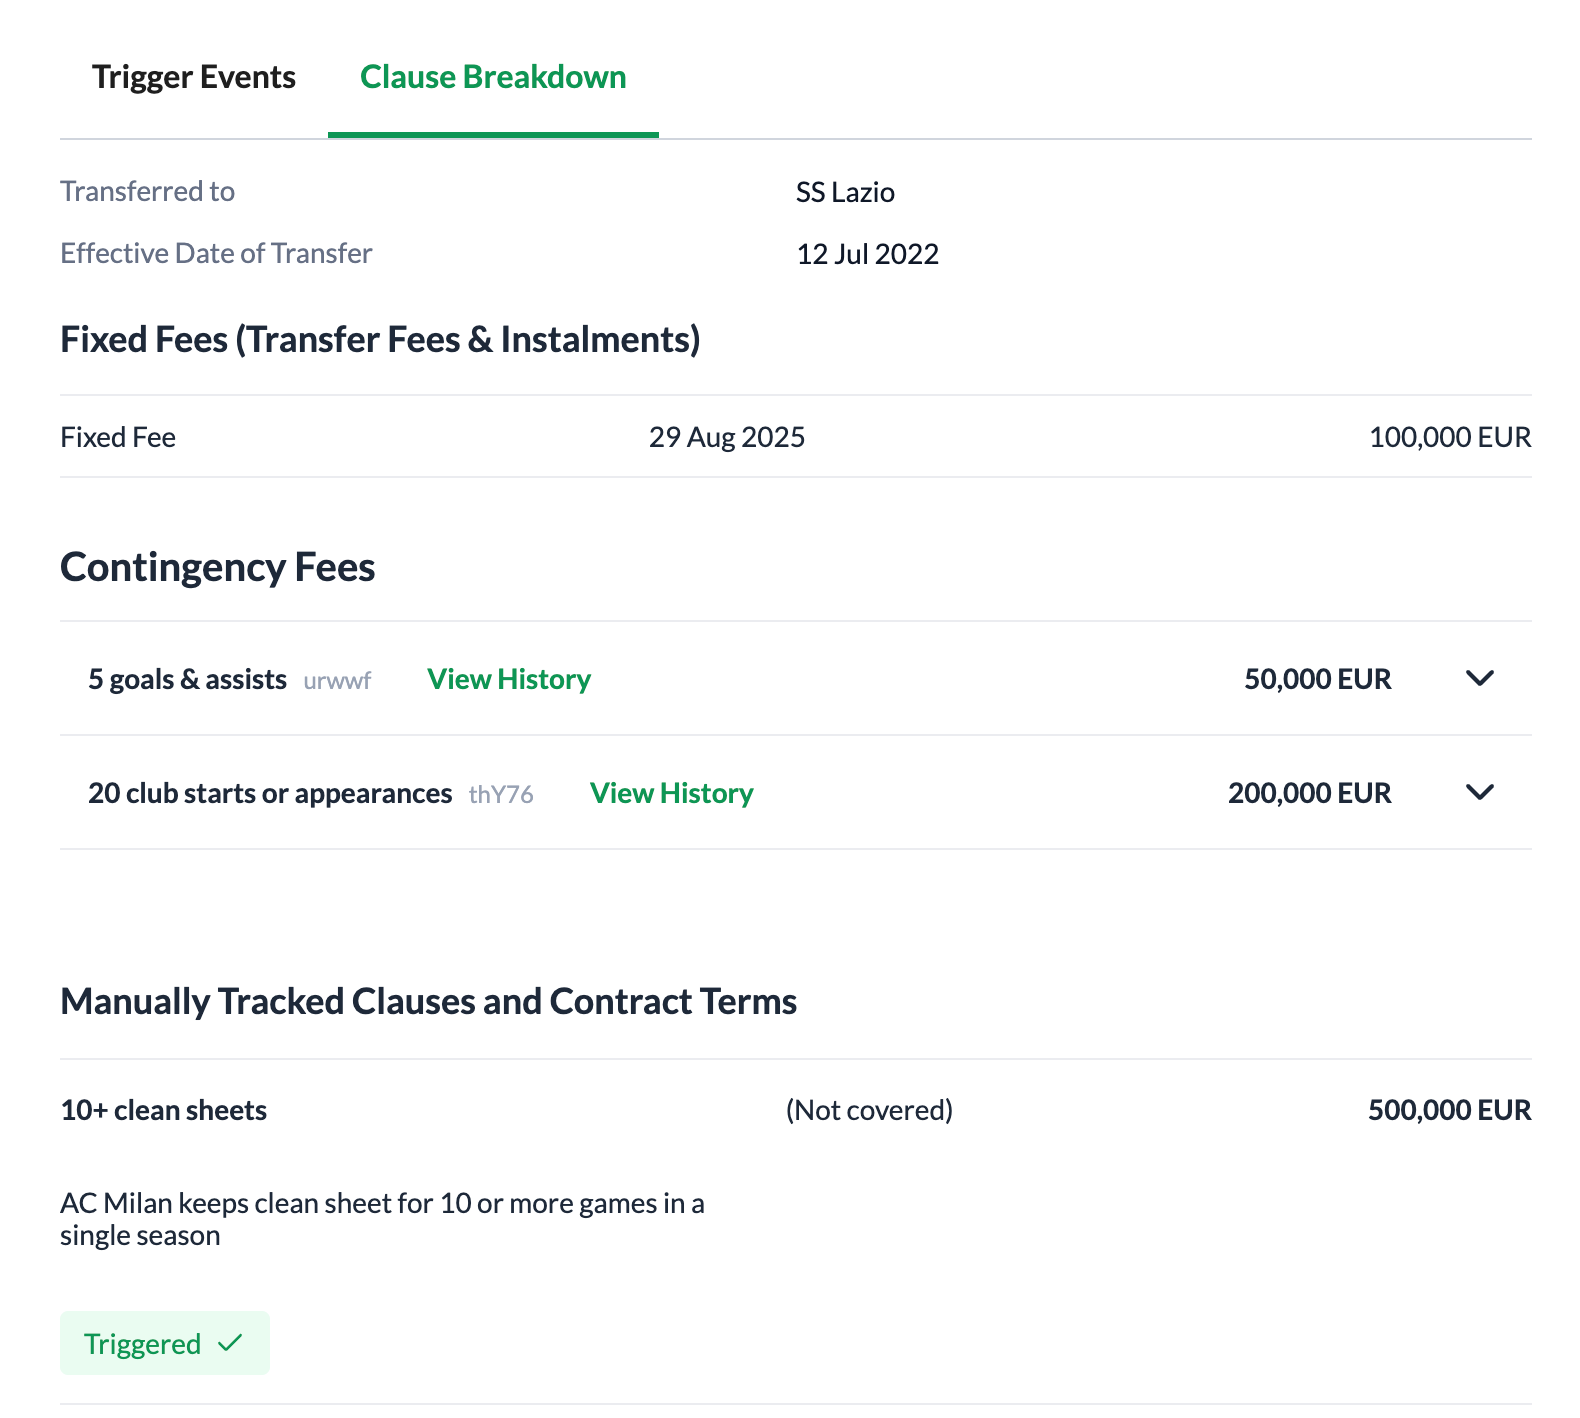Screen dimensions: 1580x1418
Task: Open View History for 5 goals & assists
Action: 509,680
